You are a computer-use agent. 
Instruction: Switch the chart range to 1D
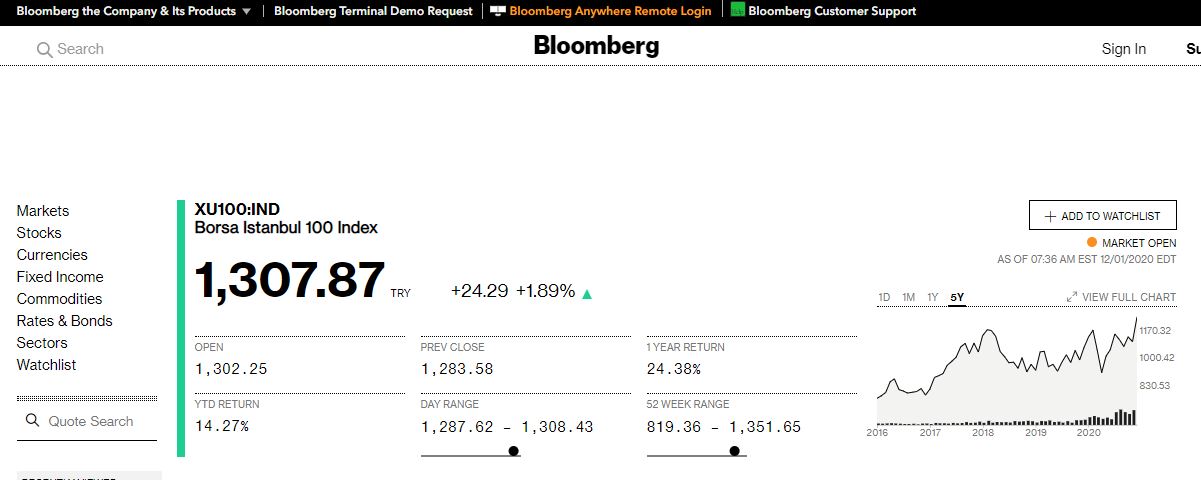[x=884, y=297]
